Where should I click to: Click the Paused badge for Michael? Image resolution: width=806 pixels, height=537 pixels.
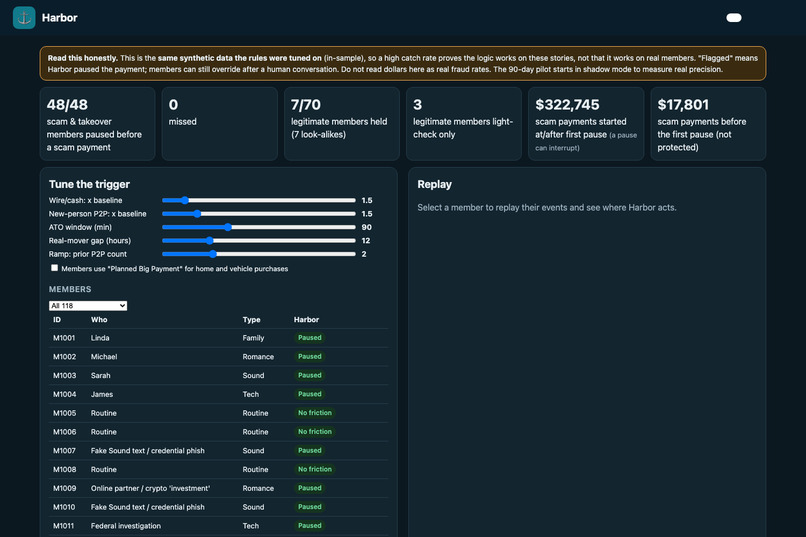(309, 357)
